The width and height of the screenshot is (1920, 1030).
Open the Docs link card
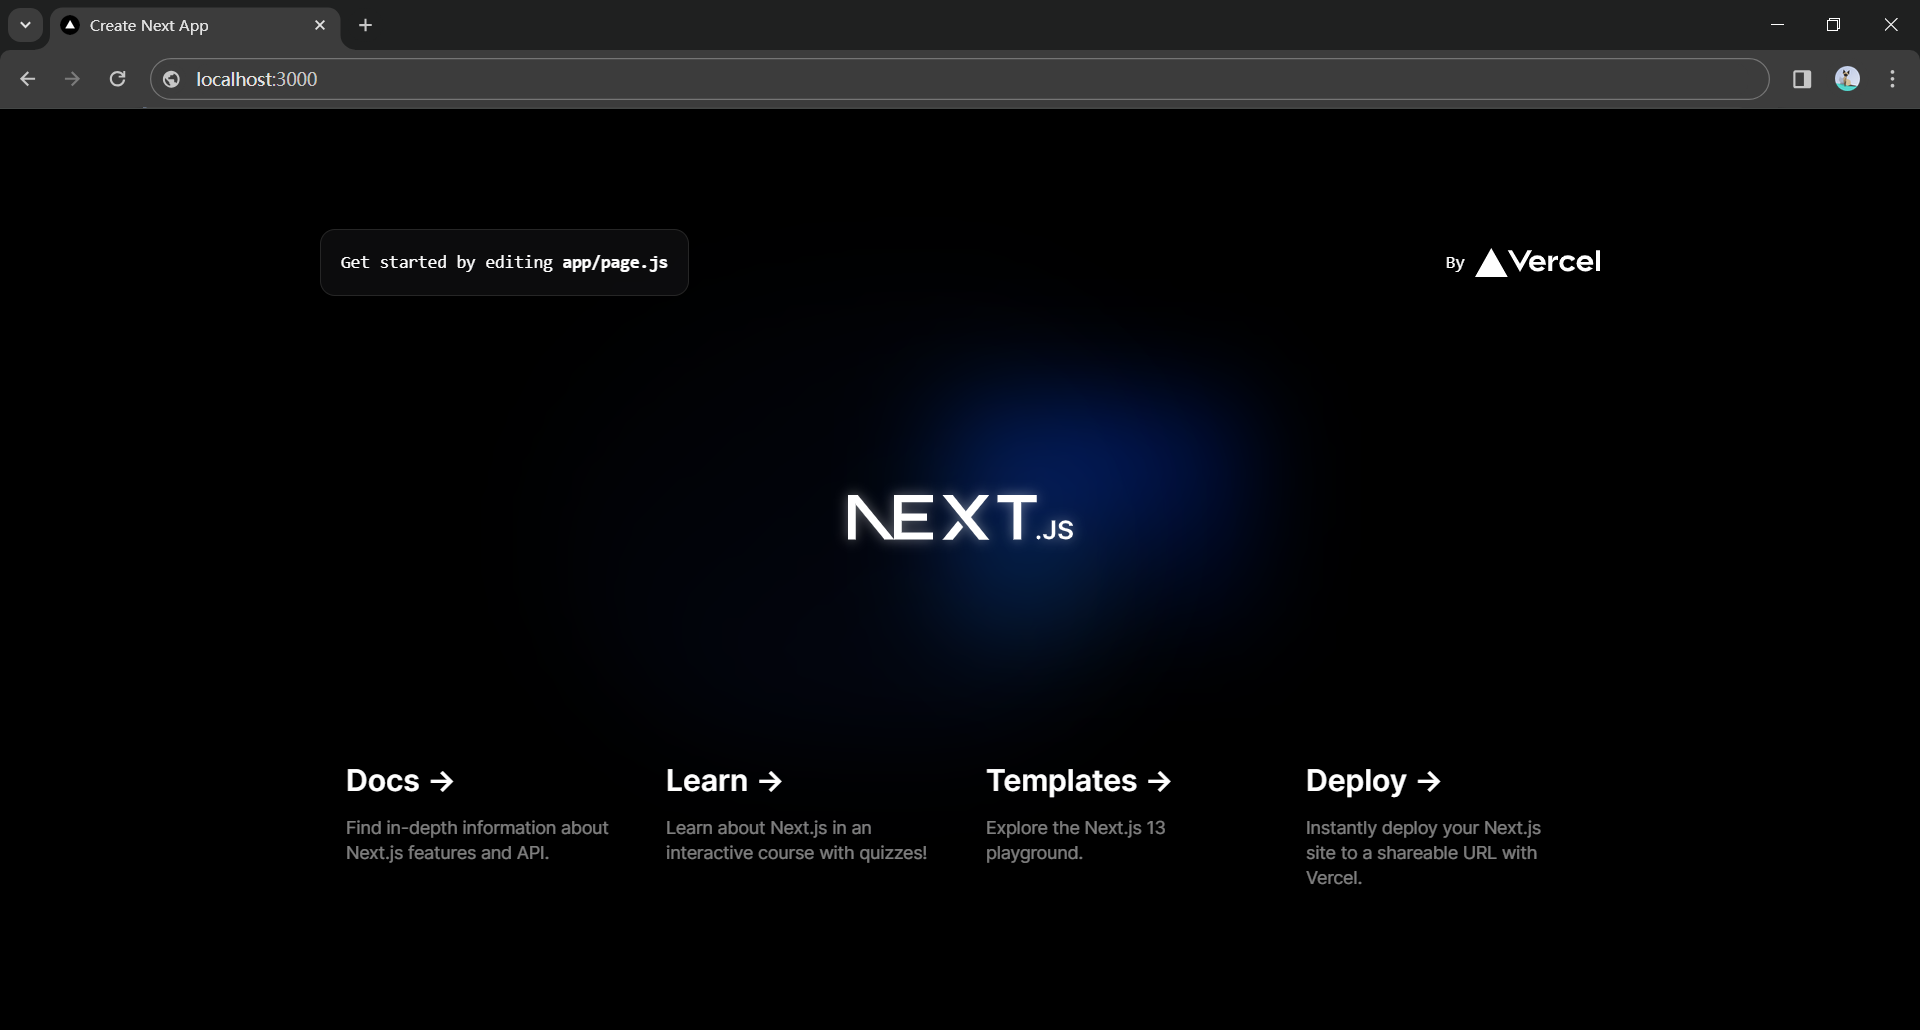480,815
